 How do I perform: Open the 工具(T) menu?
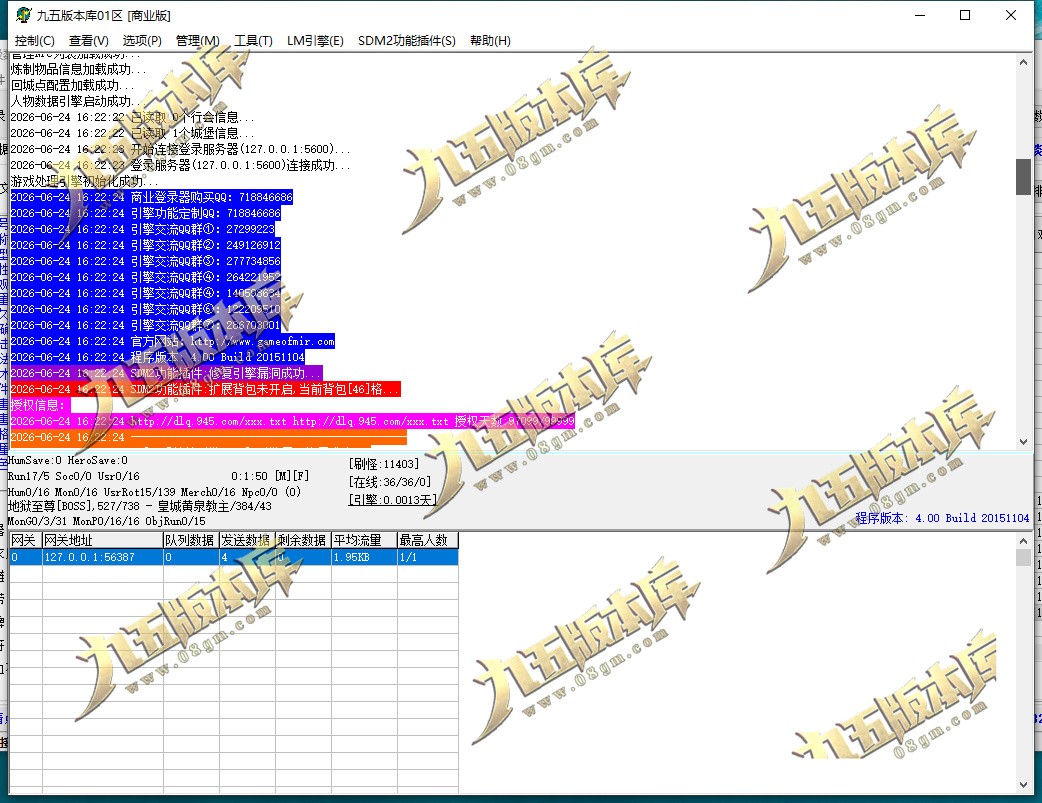[253, 41]
